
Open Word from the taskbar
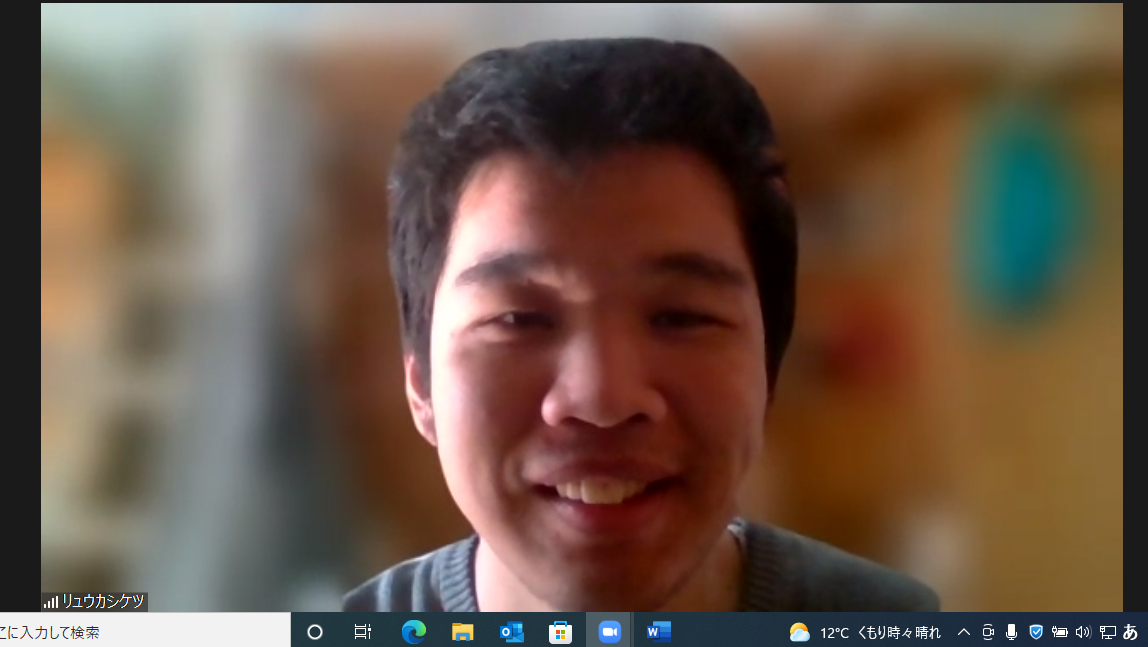[x=658, y=632]
